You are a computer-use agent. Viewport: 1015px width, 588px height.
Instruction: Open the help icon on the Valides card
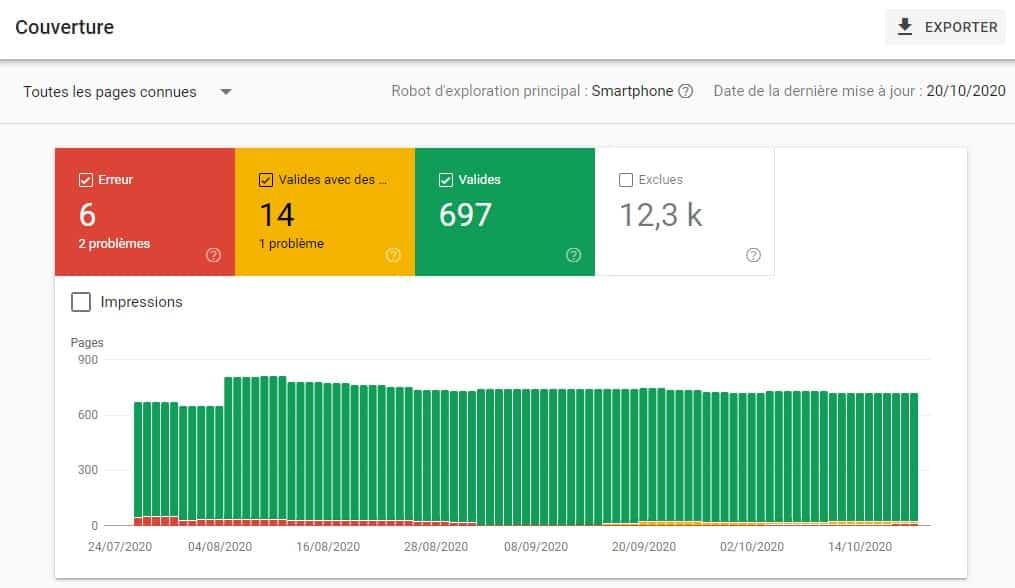(x=574, y=255)
